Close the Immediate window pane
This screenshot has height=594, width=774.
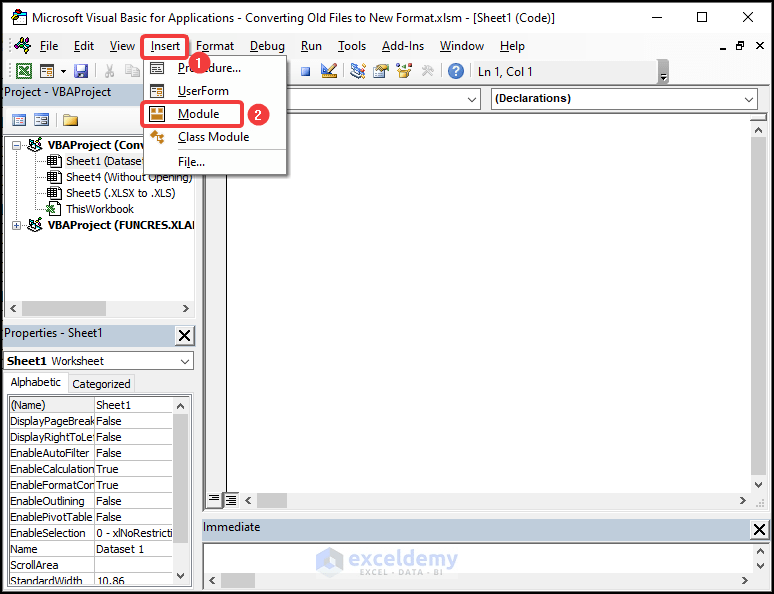tap(759, 530)
